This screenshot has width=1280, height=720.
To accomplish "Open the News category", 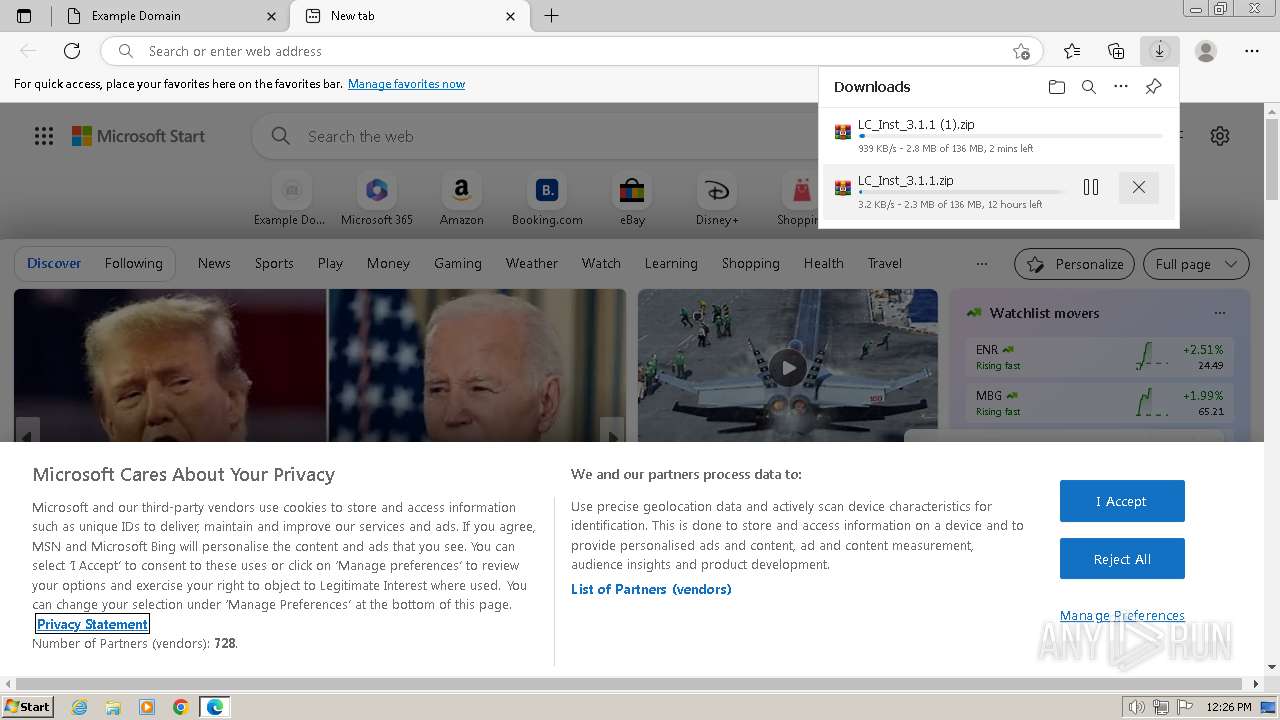I will coord(214,263).
